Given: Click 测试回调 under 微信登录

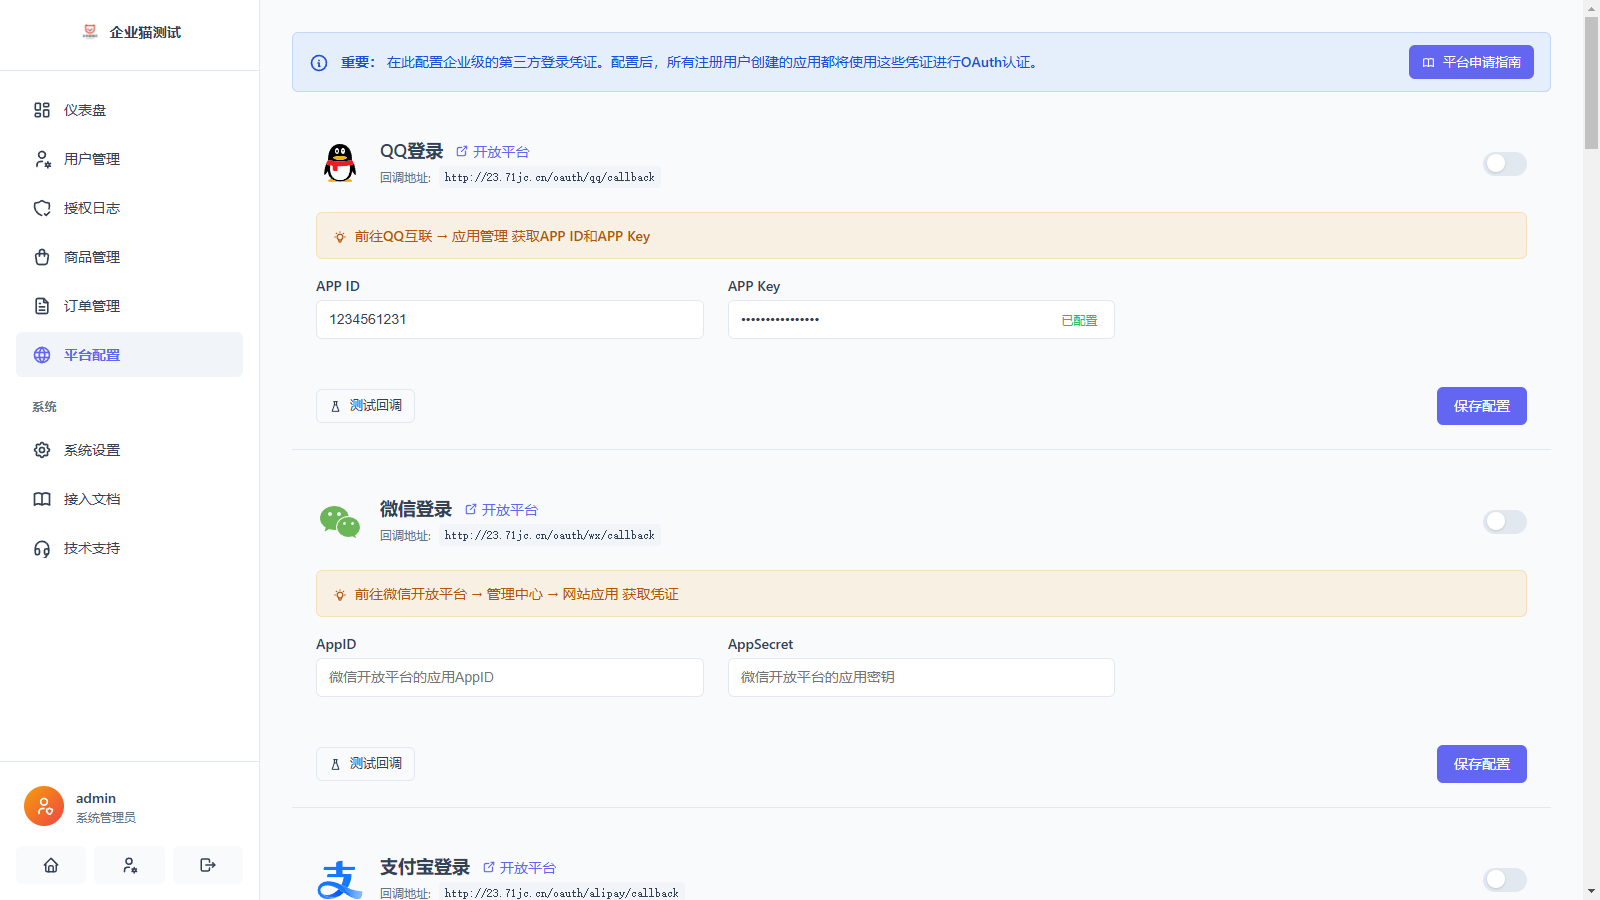Looking at the screenshot, I should [x=365, y=764].
